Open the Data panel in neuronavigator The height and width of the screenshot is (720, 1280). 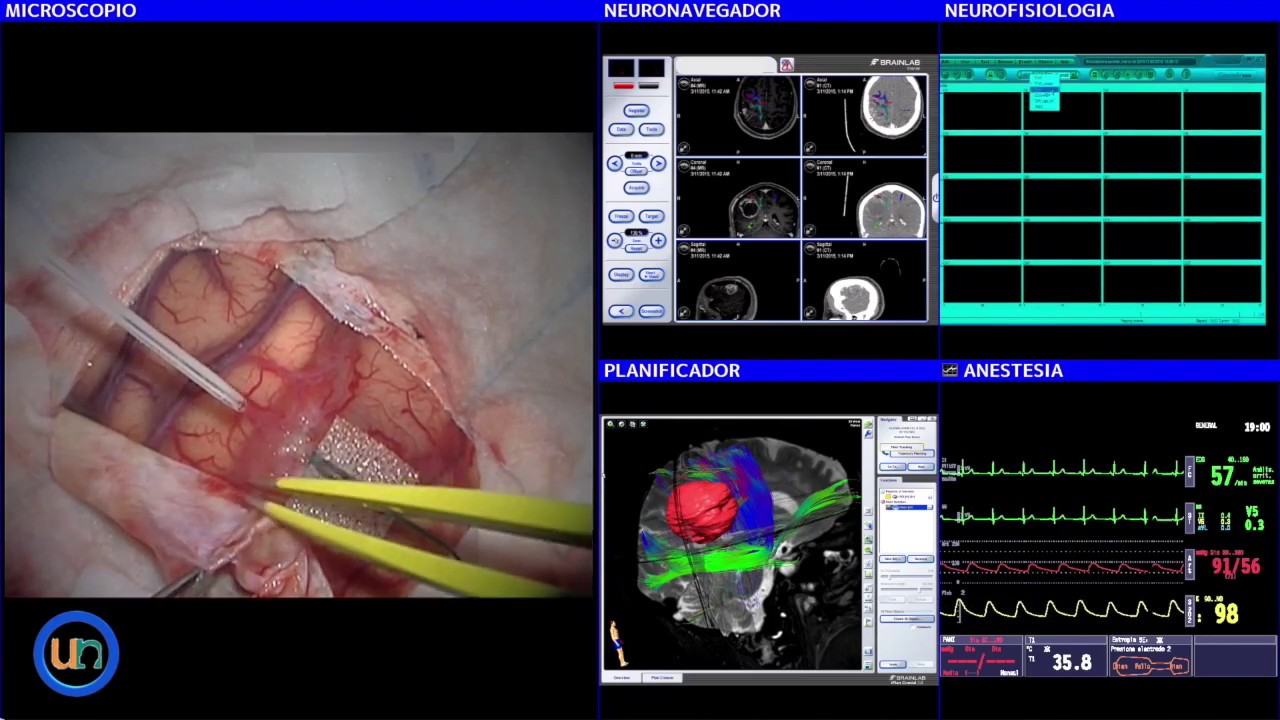[621, 129]
